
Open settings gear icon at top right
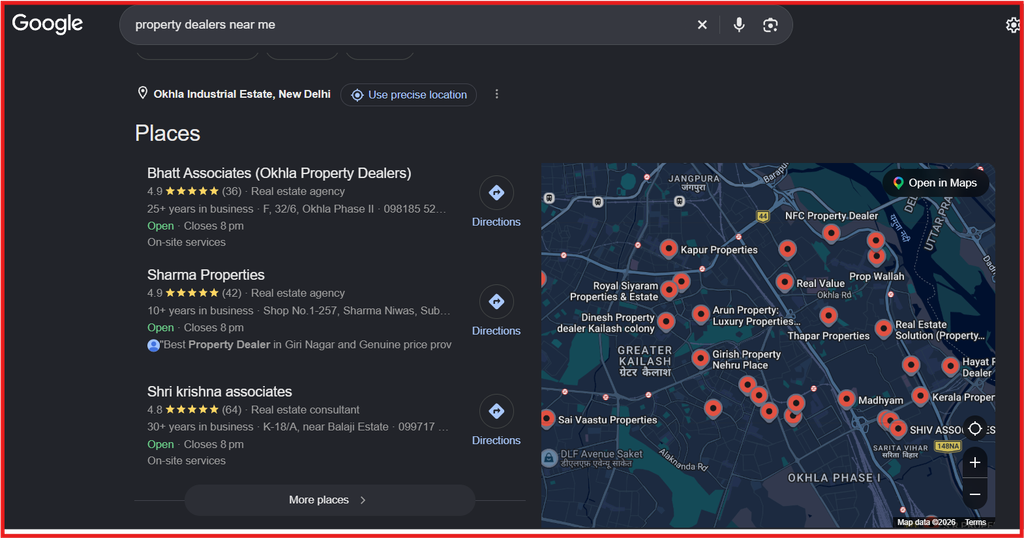pos(1013,25)
